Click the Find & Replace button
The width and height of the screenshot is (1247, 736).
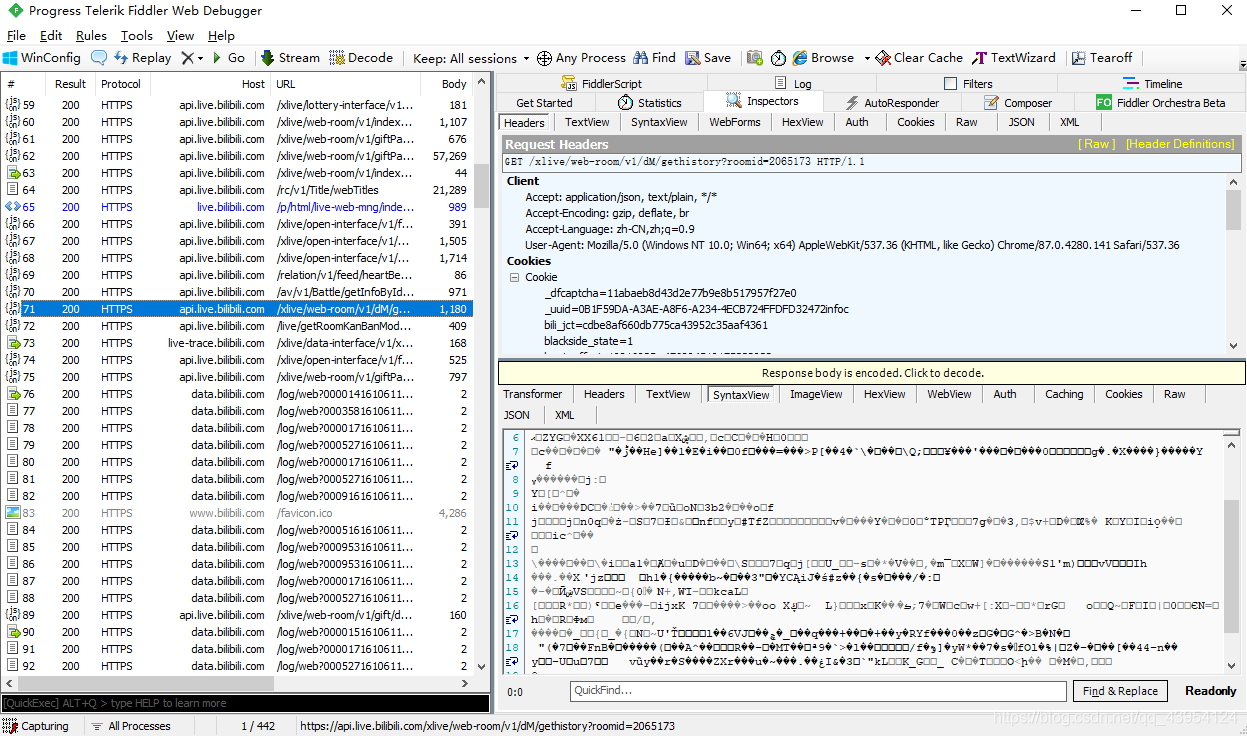1120,691
